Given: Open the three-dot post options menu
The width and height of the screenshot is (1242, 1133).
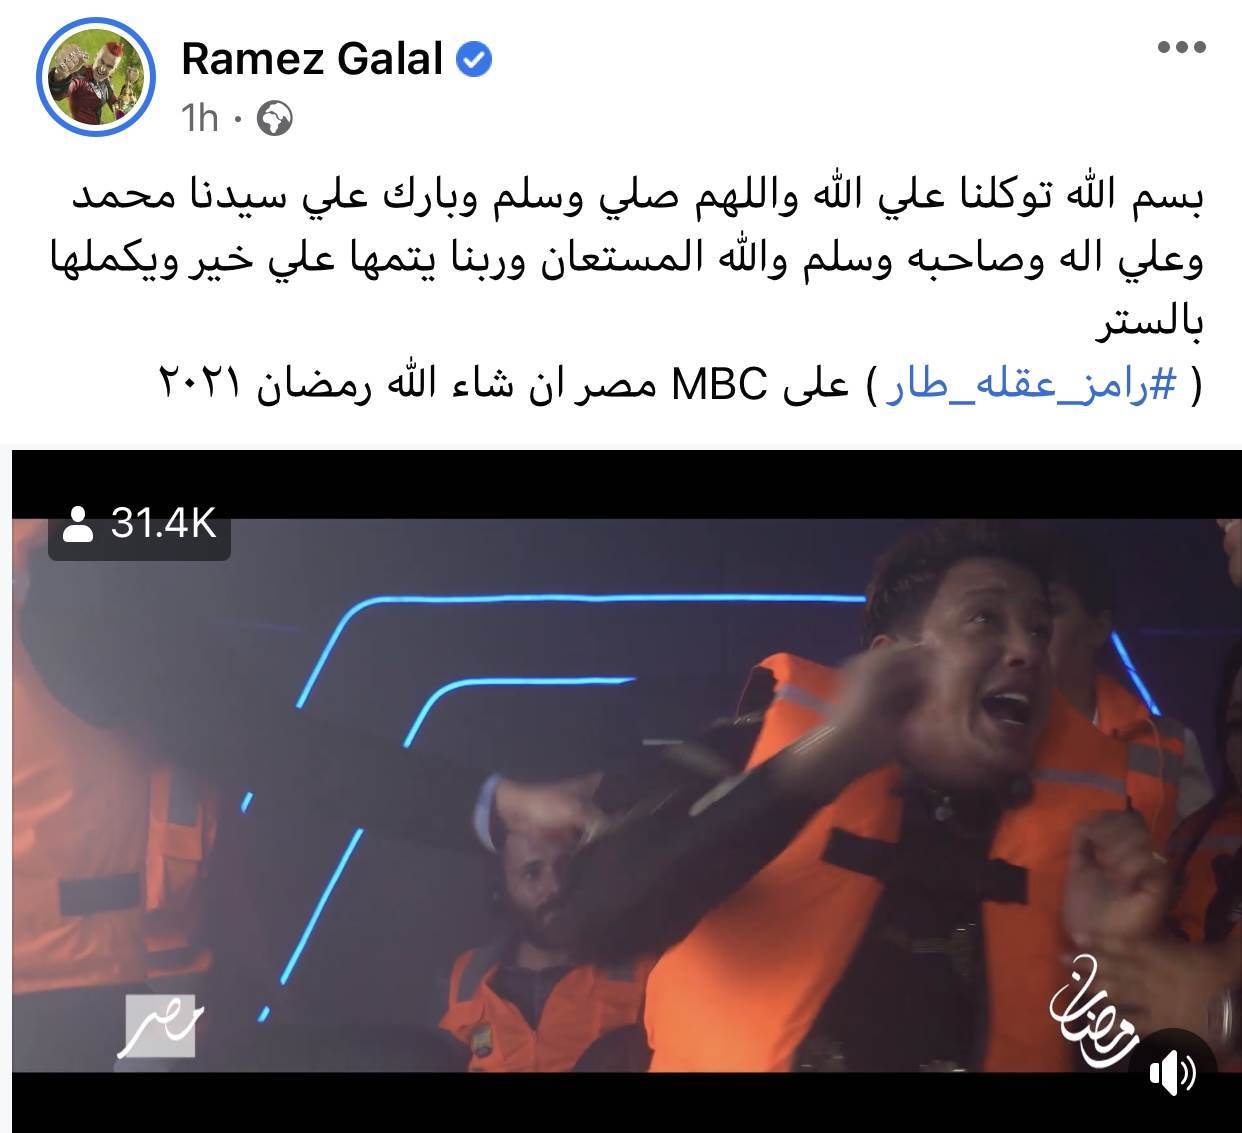Looking at the screenshot, I should point(1182,47).
